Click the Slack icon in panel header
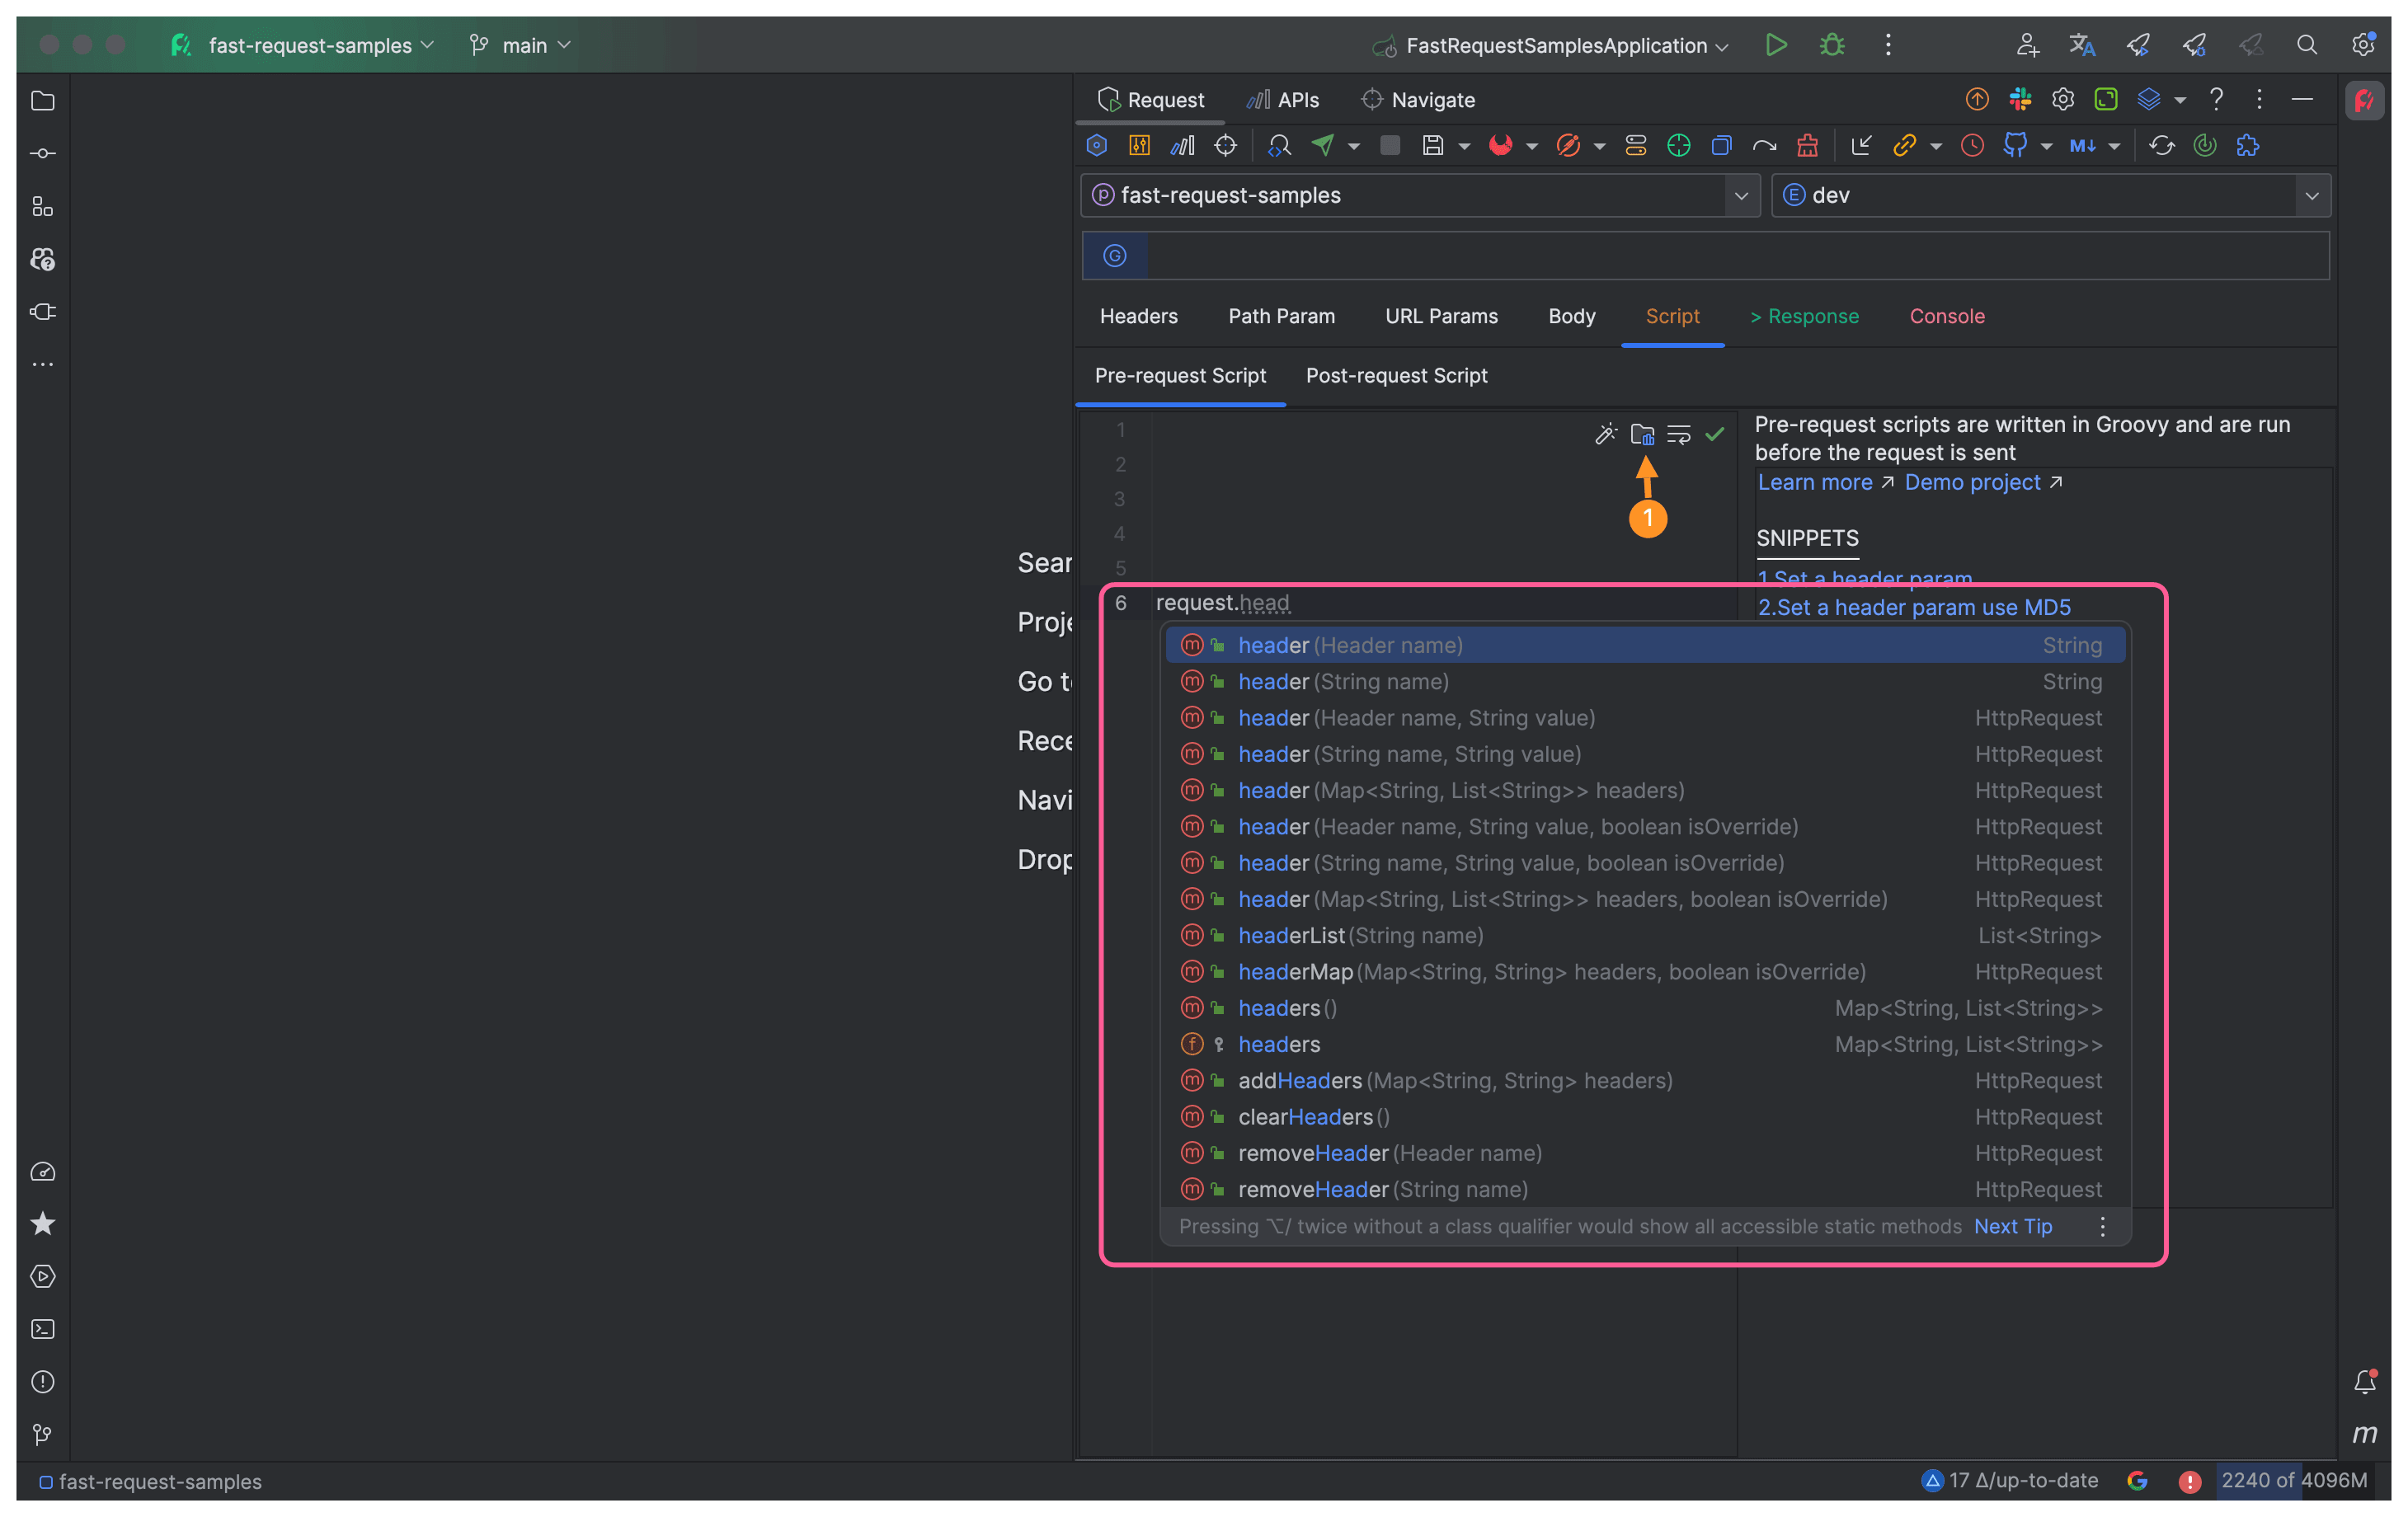Image resolution: width=2408 pixels, height=1517 pixels. (2020, 99)
